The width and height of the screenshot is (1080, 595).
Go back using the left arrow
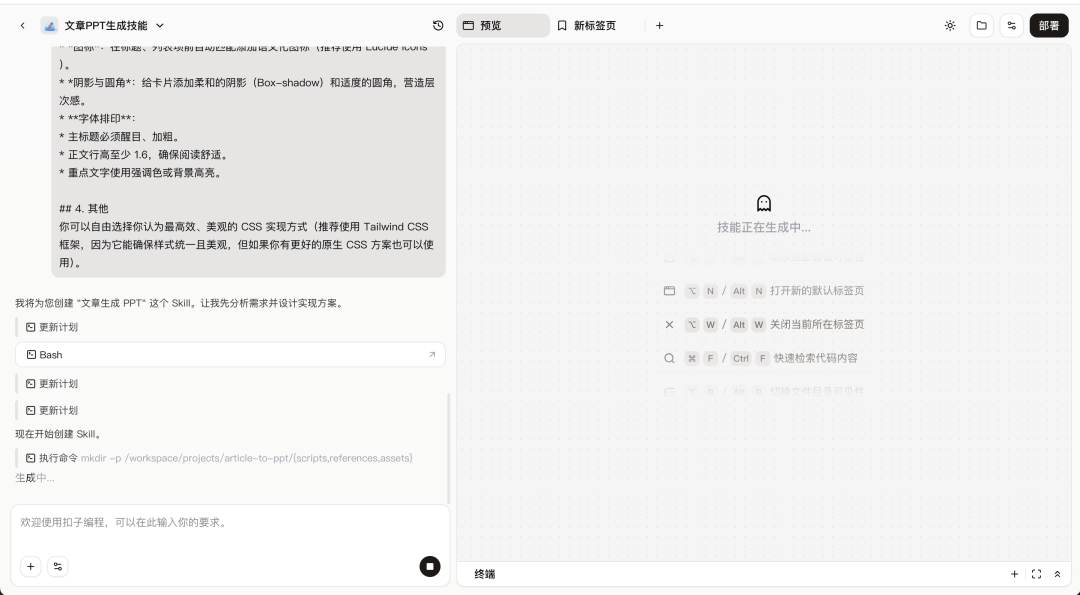[23, 25]
